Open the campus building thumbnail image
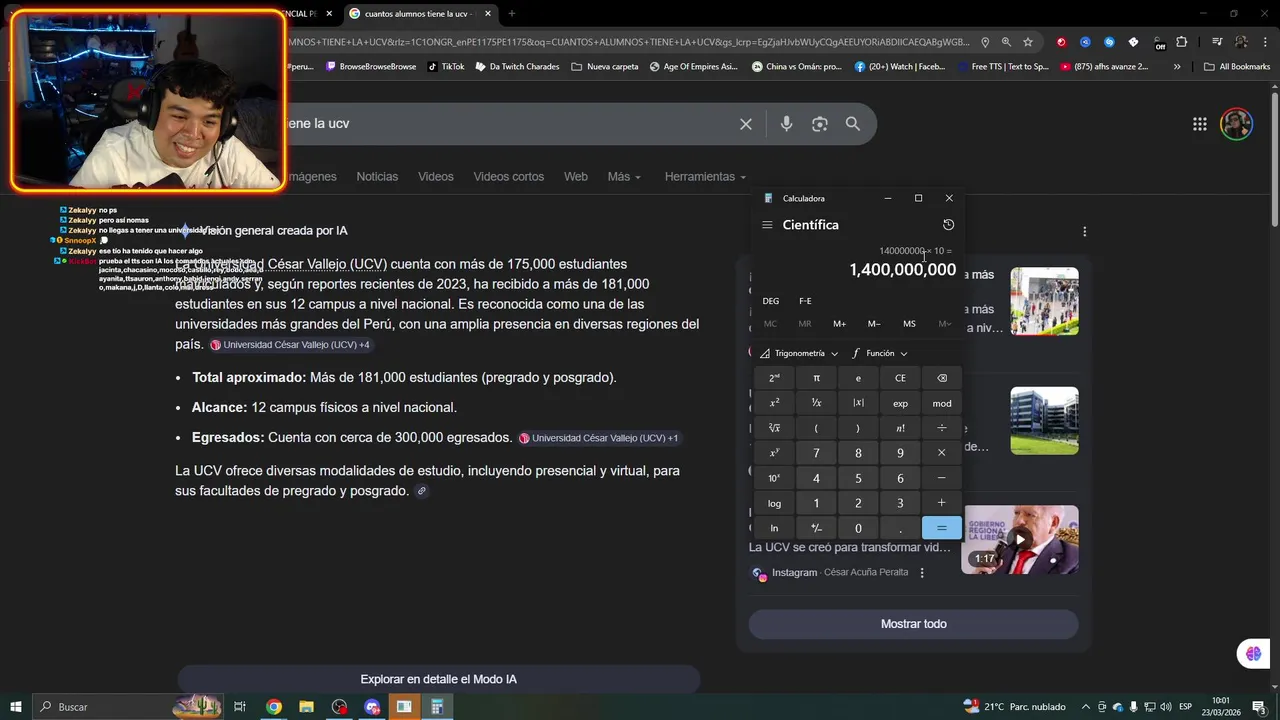The height and width of the screenshot is (720, 1280). click(1044, 420)
